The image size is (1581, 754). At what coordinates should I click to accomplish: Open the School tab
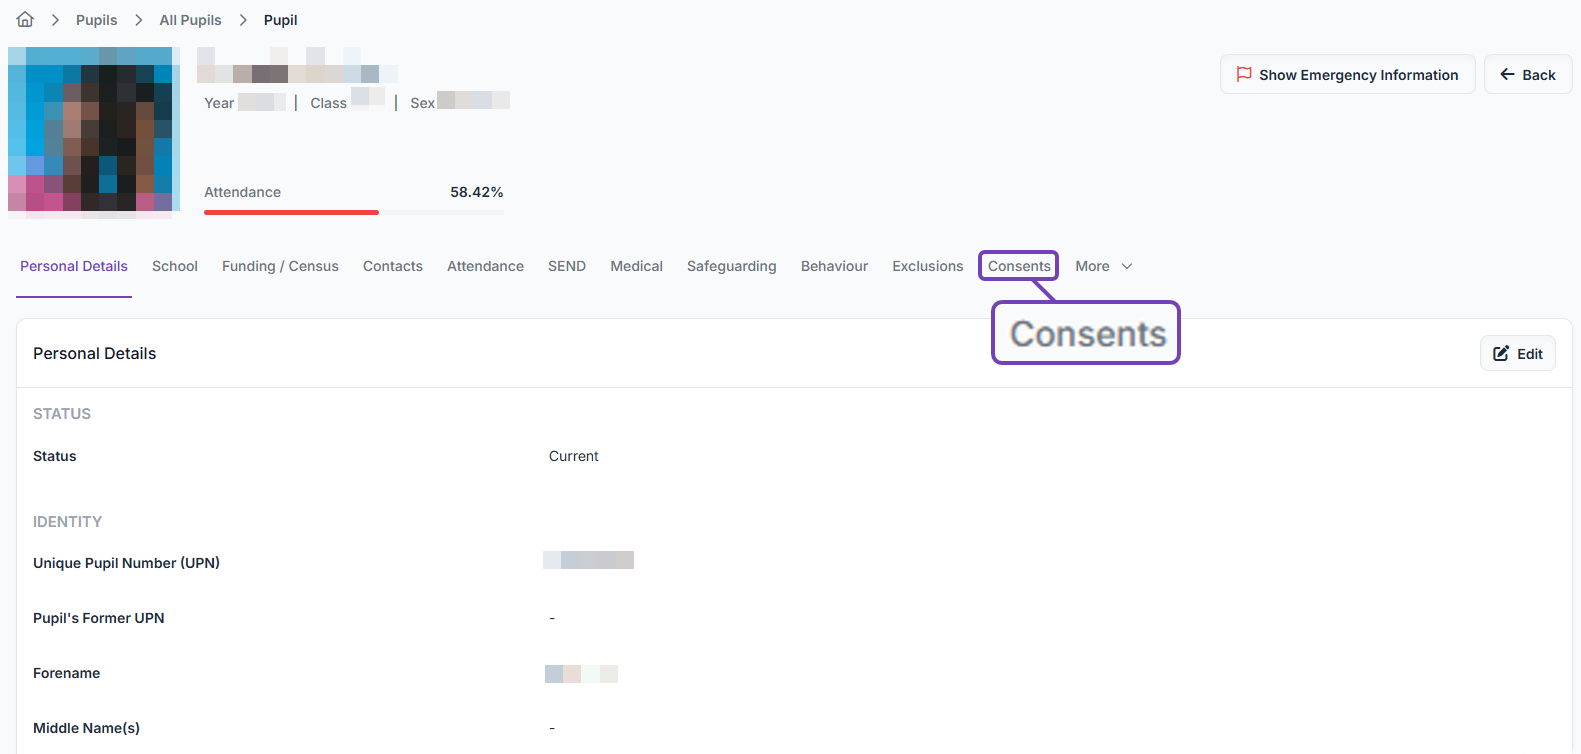175,266
